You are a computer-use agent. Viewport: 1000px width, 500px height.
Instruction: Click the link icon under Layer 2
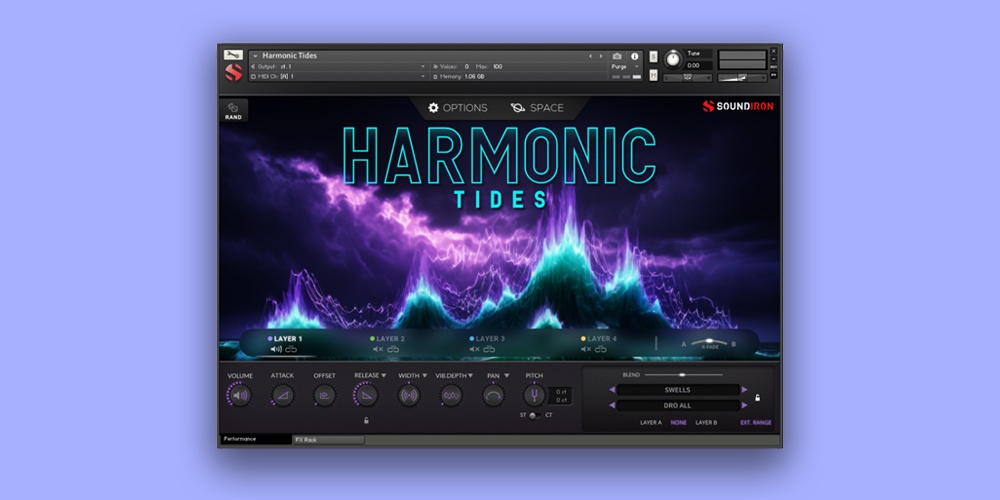[x=393, y=349]
